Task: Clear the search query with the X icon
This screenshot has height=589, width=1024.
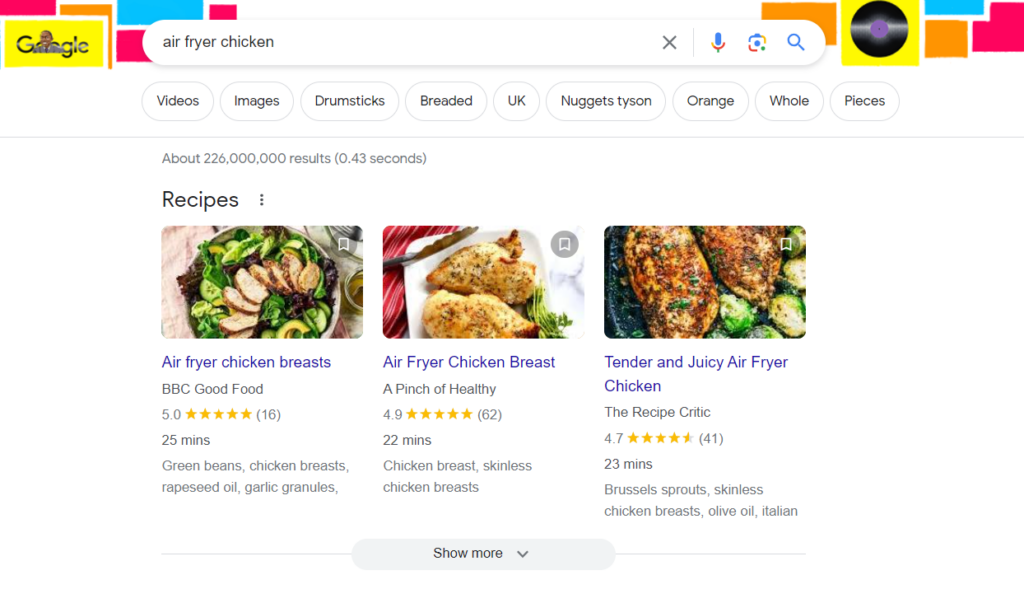Action: click(x=669, y=42)
